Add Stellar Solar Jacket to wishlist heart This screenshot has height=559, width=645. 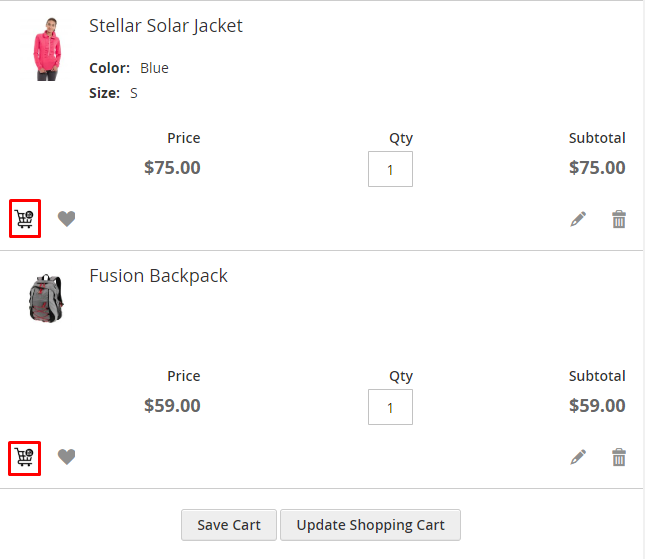(66, 219)
